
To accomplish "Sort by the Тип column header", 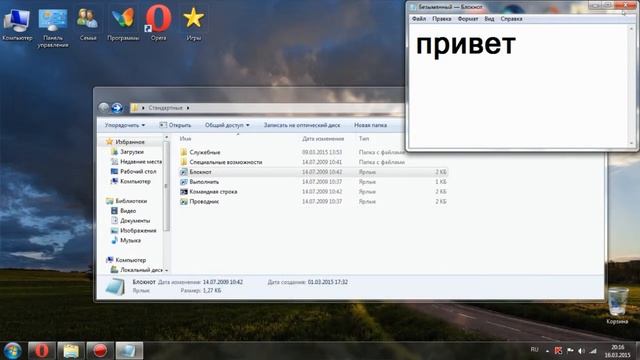I will tap(364, 139).
